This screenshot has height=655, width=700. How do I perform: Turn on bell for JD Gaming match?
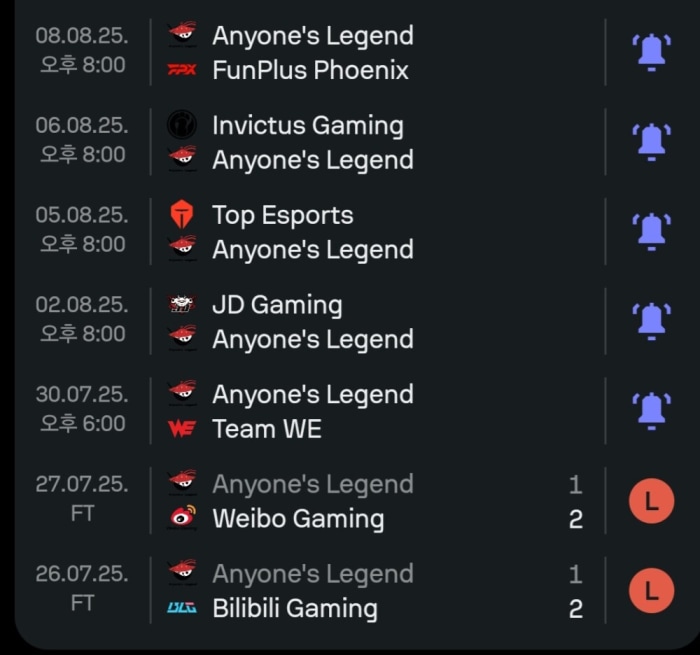pos(651,321)
